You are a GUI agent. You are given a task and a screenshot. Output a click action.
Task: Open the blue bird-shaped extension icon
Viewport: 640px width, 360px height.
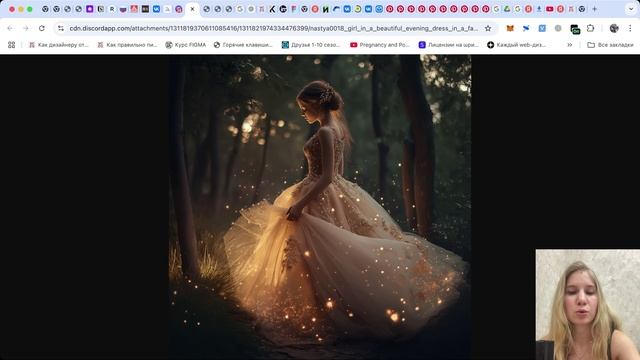coord(526,29)
